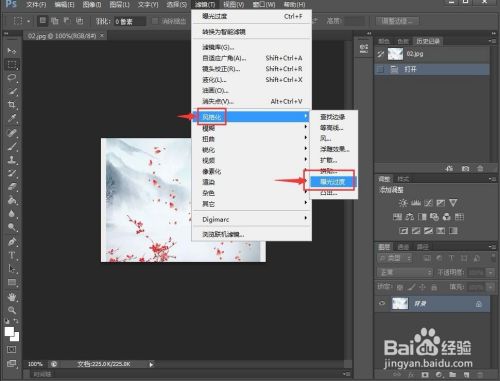Image resolution: width=500 pixels, height=381 pixels.
Task: Select the Move tool
Action: point(12,51)
